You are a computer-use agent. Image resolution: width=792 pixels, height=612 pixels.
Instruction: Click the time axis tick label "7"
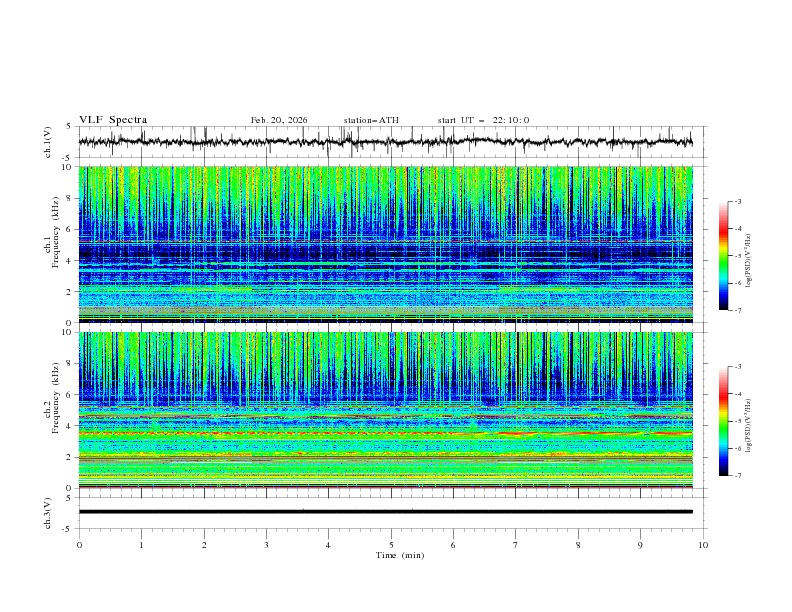click(x=516, y=545)
